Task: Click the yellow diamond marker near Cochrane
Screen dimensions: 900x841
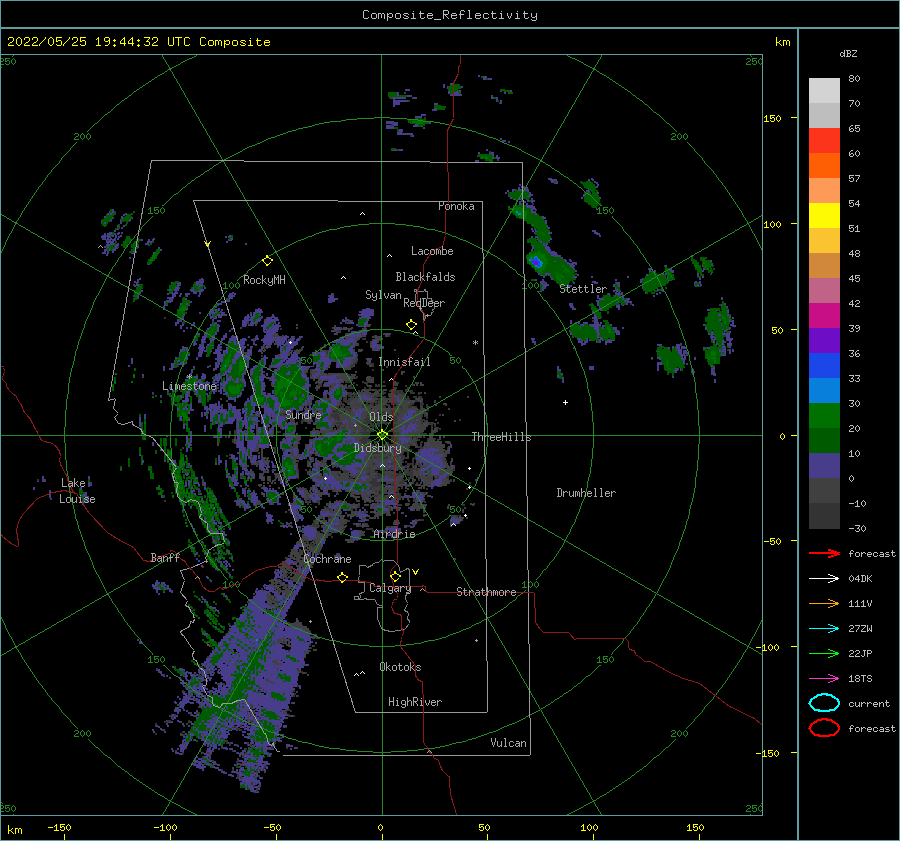Action: pos(342,577)
